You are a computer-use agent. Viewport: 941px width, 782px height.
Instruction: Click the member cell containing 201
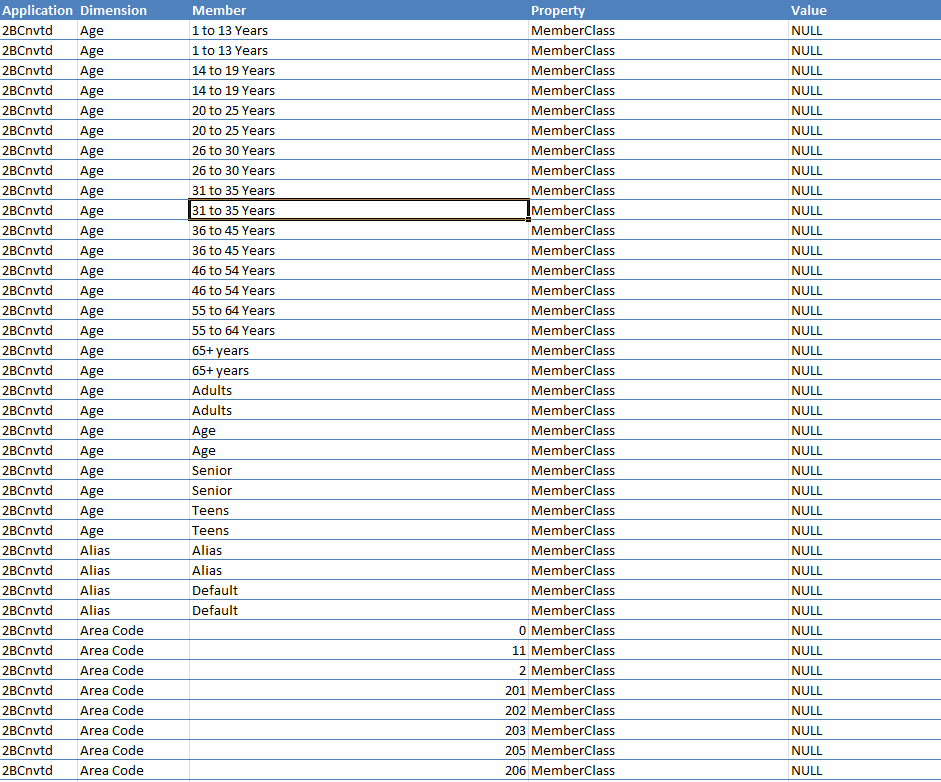(359, 691)
